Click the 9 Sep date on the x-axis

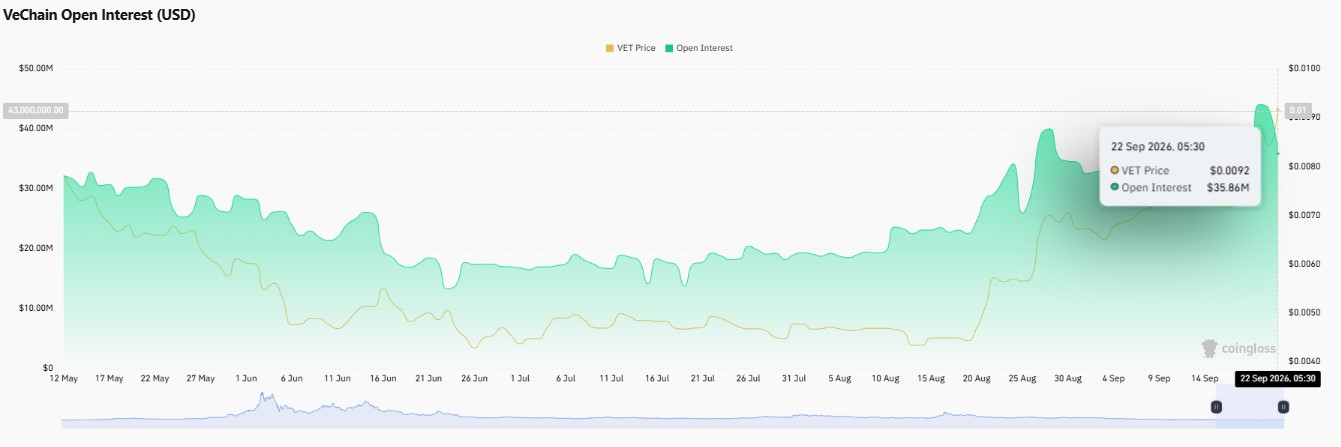pos(1159,379)
